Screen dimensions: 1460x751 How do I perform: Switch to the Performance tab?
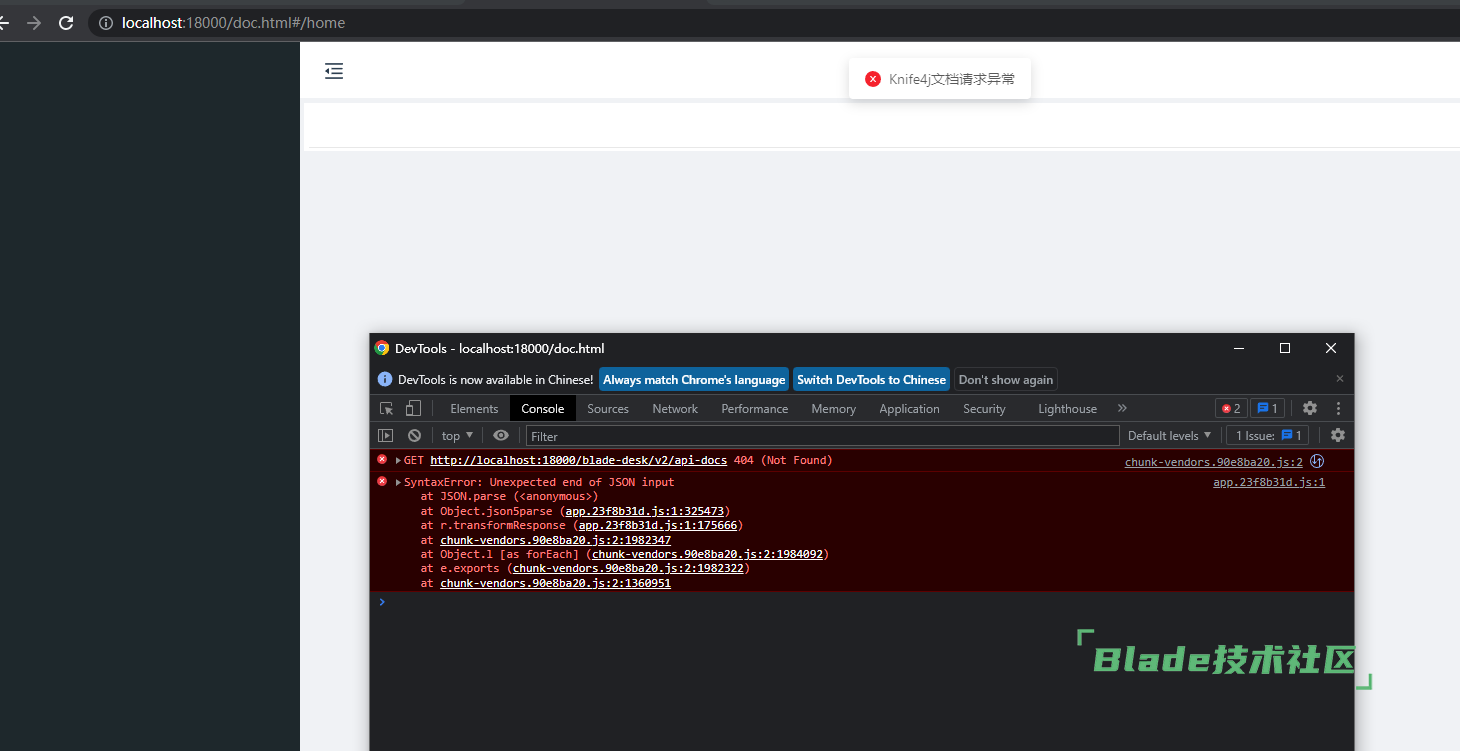(x=755, y=408)
